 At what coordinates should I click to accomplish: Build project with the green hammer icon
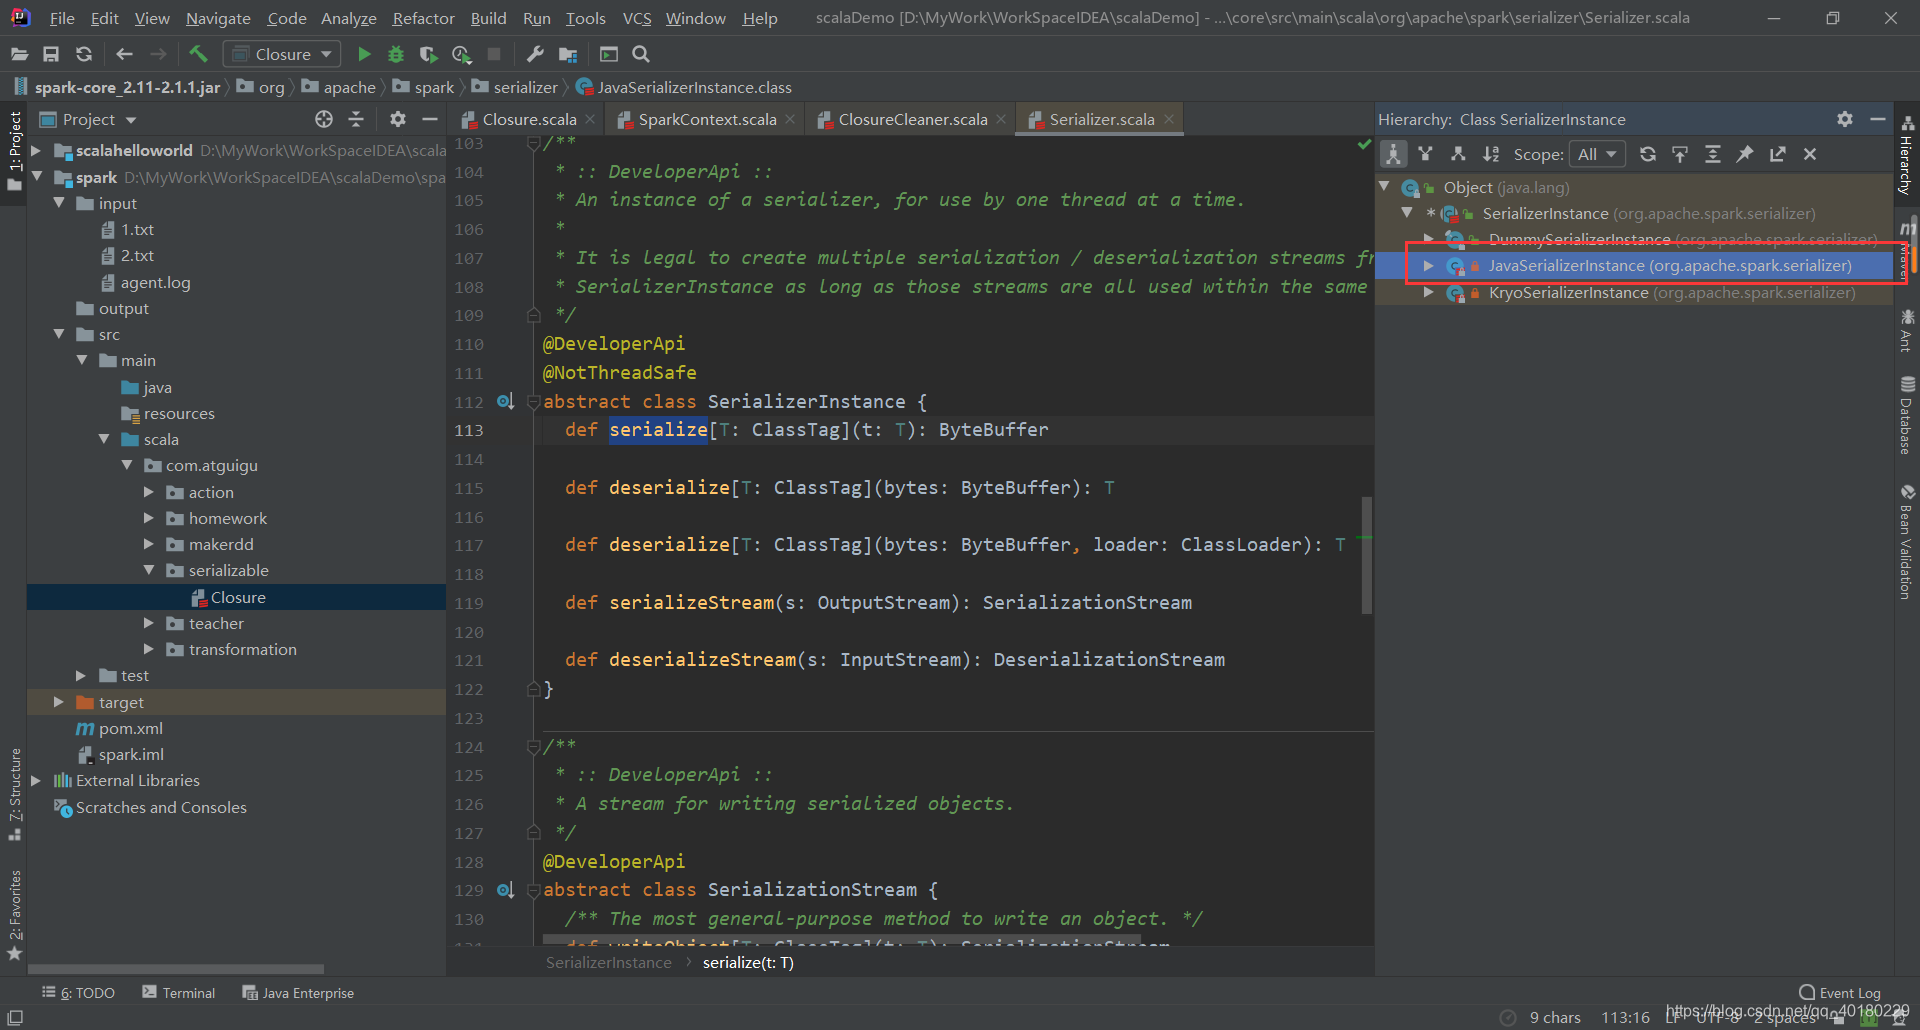198,54
